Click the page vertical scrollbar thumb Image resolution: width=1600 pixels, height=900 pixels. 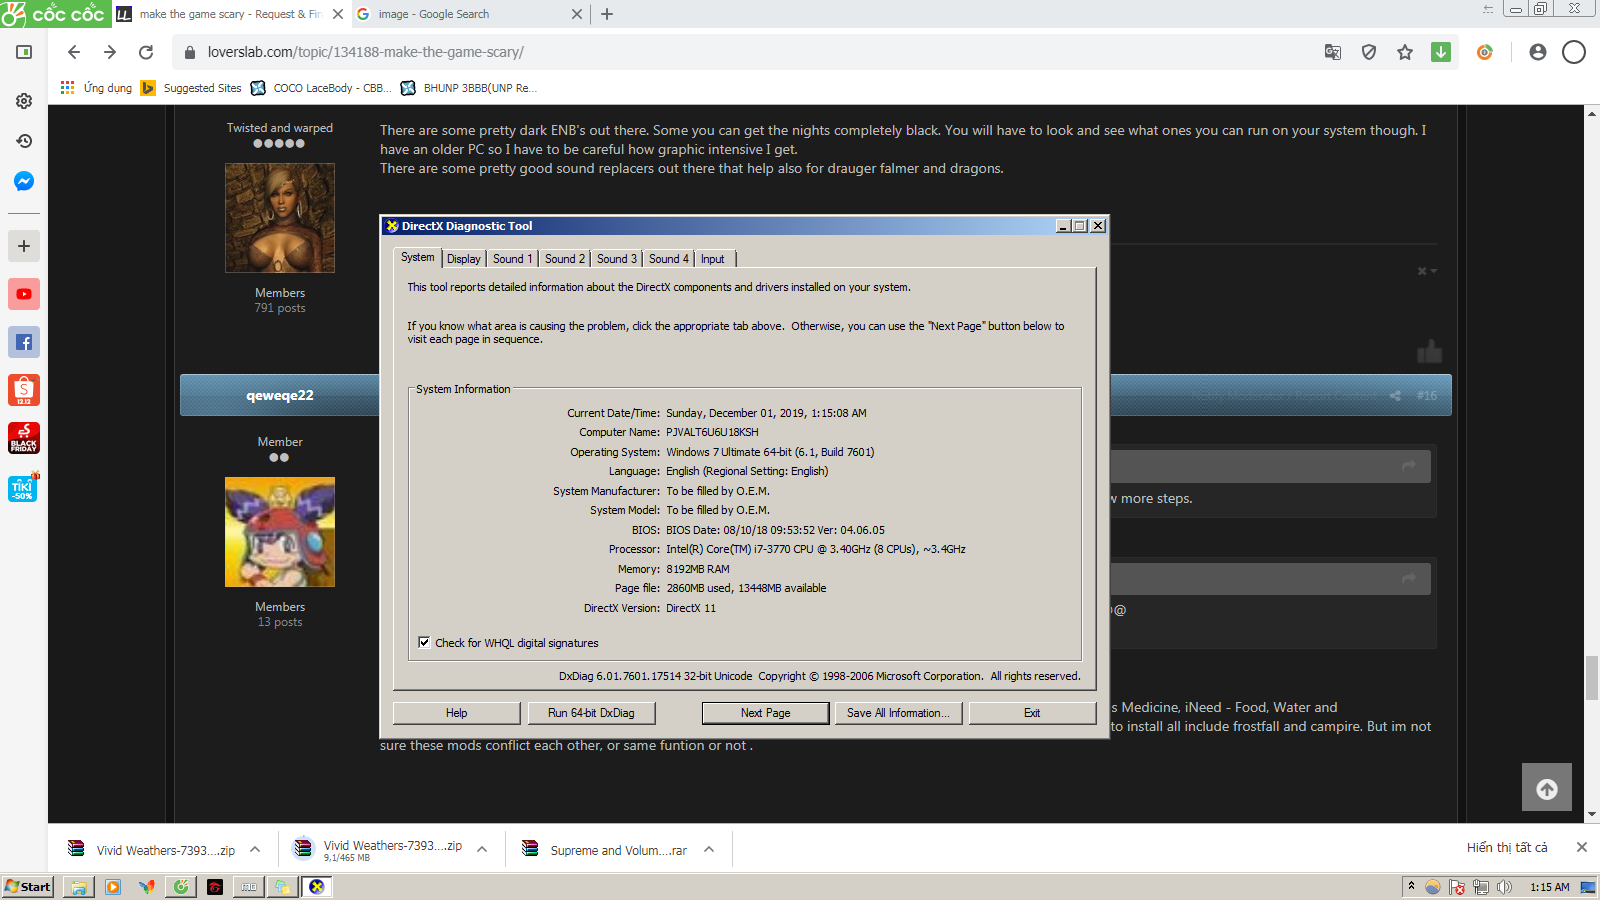point(1592,678)
